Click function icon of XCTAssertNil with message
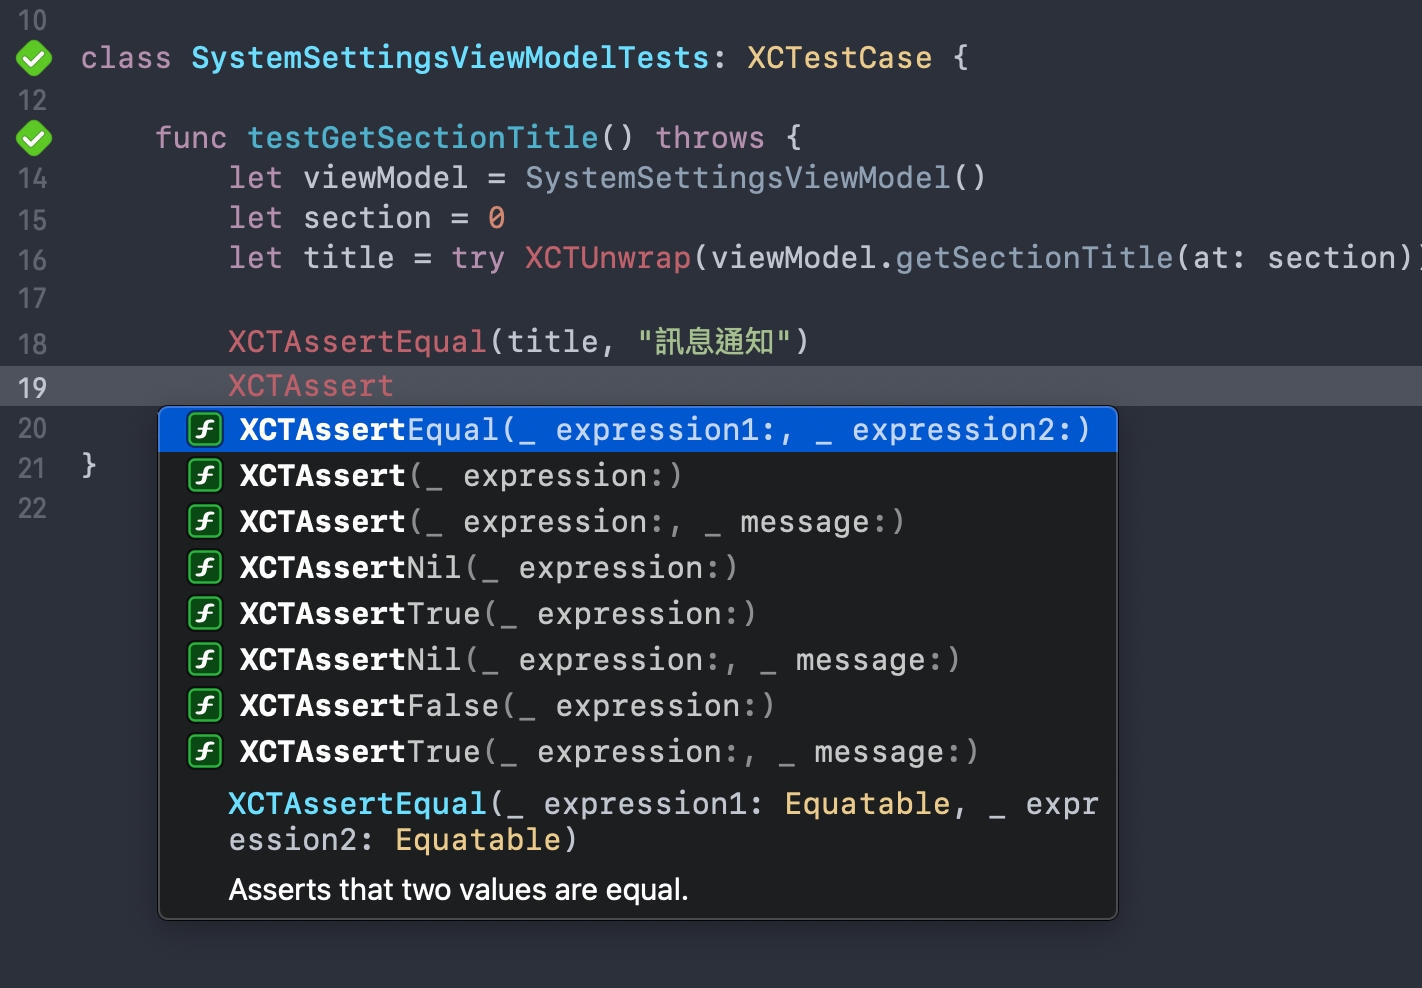Image resolution: width=1422 pixels, height=988 pixels. 205,660
